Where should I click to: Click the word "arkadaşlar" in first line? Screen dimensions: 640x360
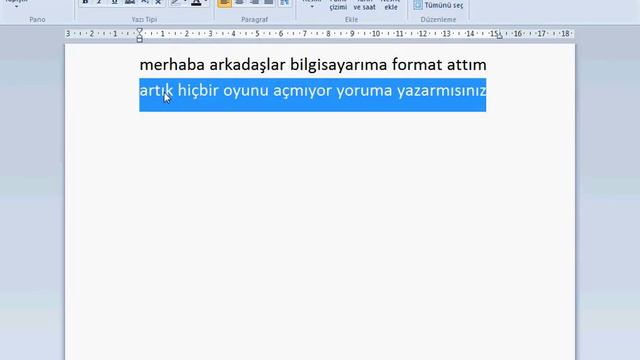pos(247,65)
